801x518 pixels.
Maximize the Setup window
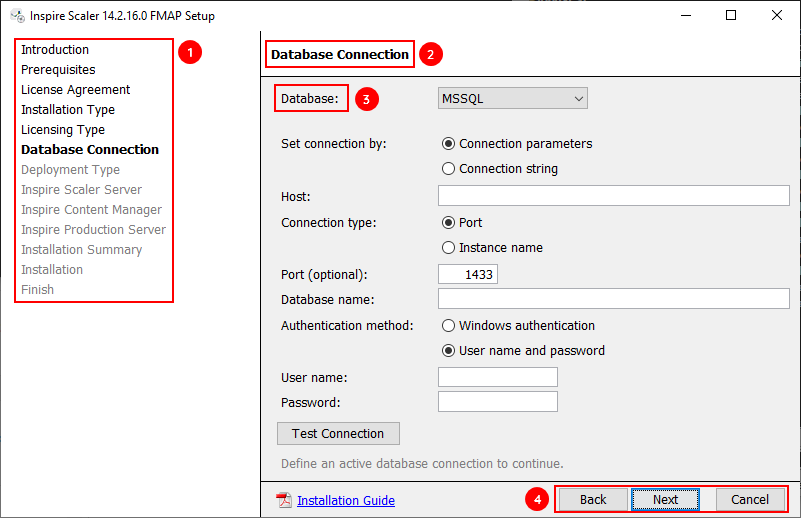(x=731, y=15)
